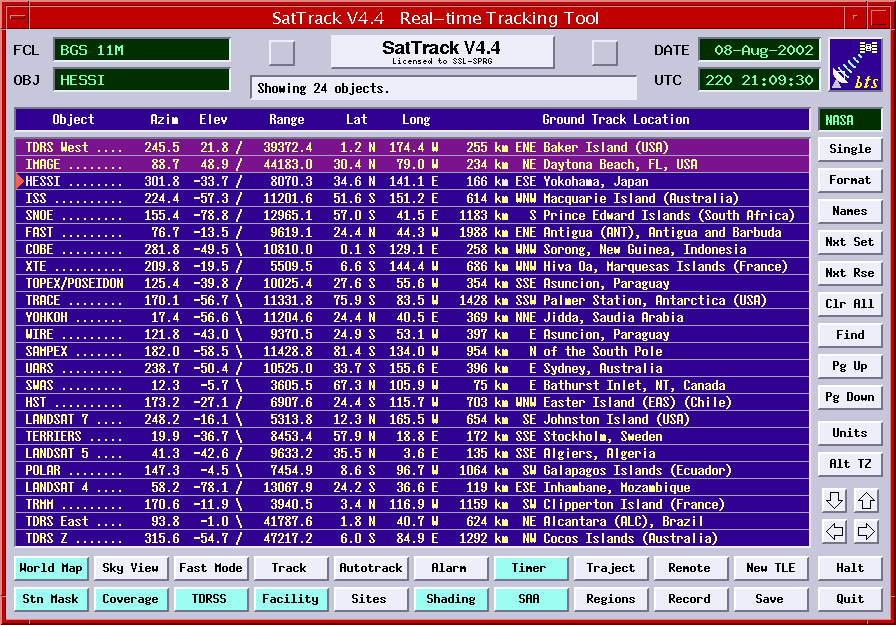Click the up arrow icon
This screenshot has width=896, height=625.
point(866,500)
